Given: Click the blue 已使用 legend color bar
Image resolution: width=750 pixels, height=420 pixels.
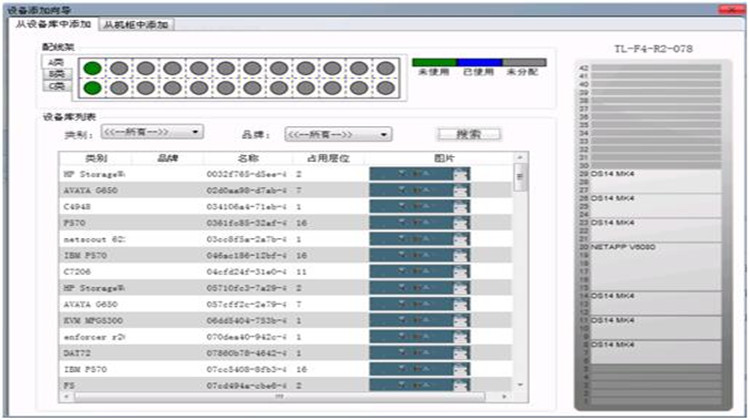Looking at the screenshot, I should coord(479,62).
